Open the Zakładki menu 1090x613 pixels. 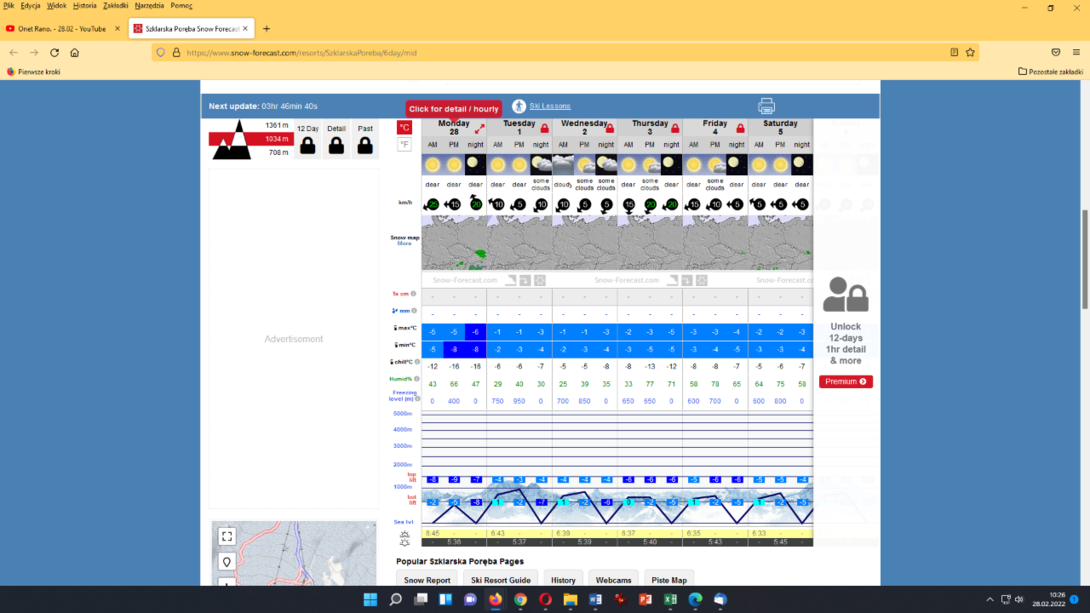[115, 6]
